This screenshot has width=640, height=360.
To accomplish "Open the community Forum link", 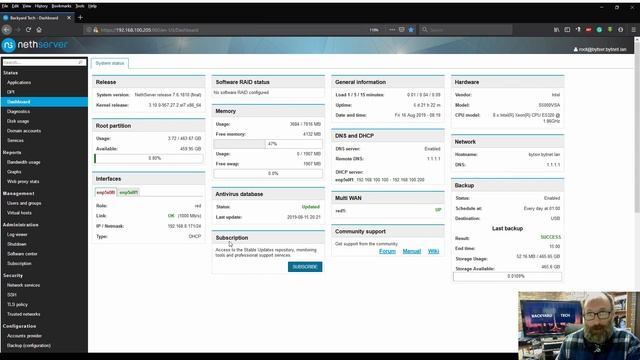I will 387,251.
